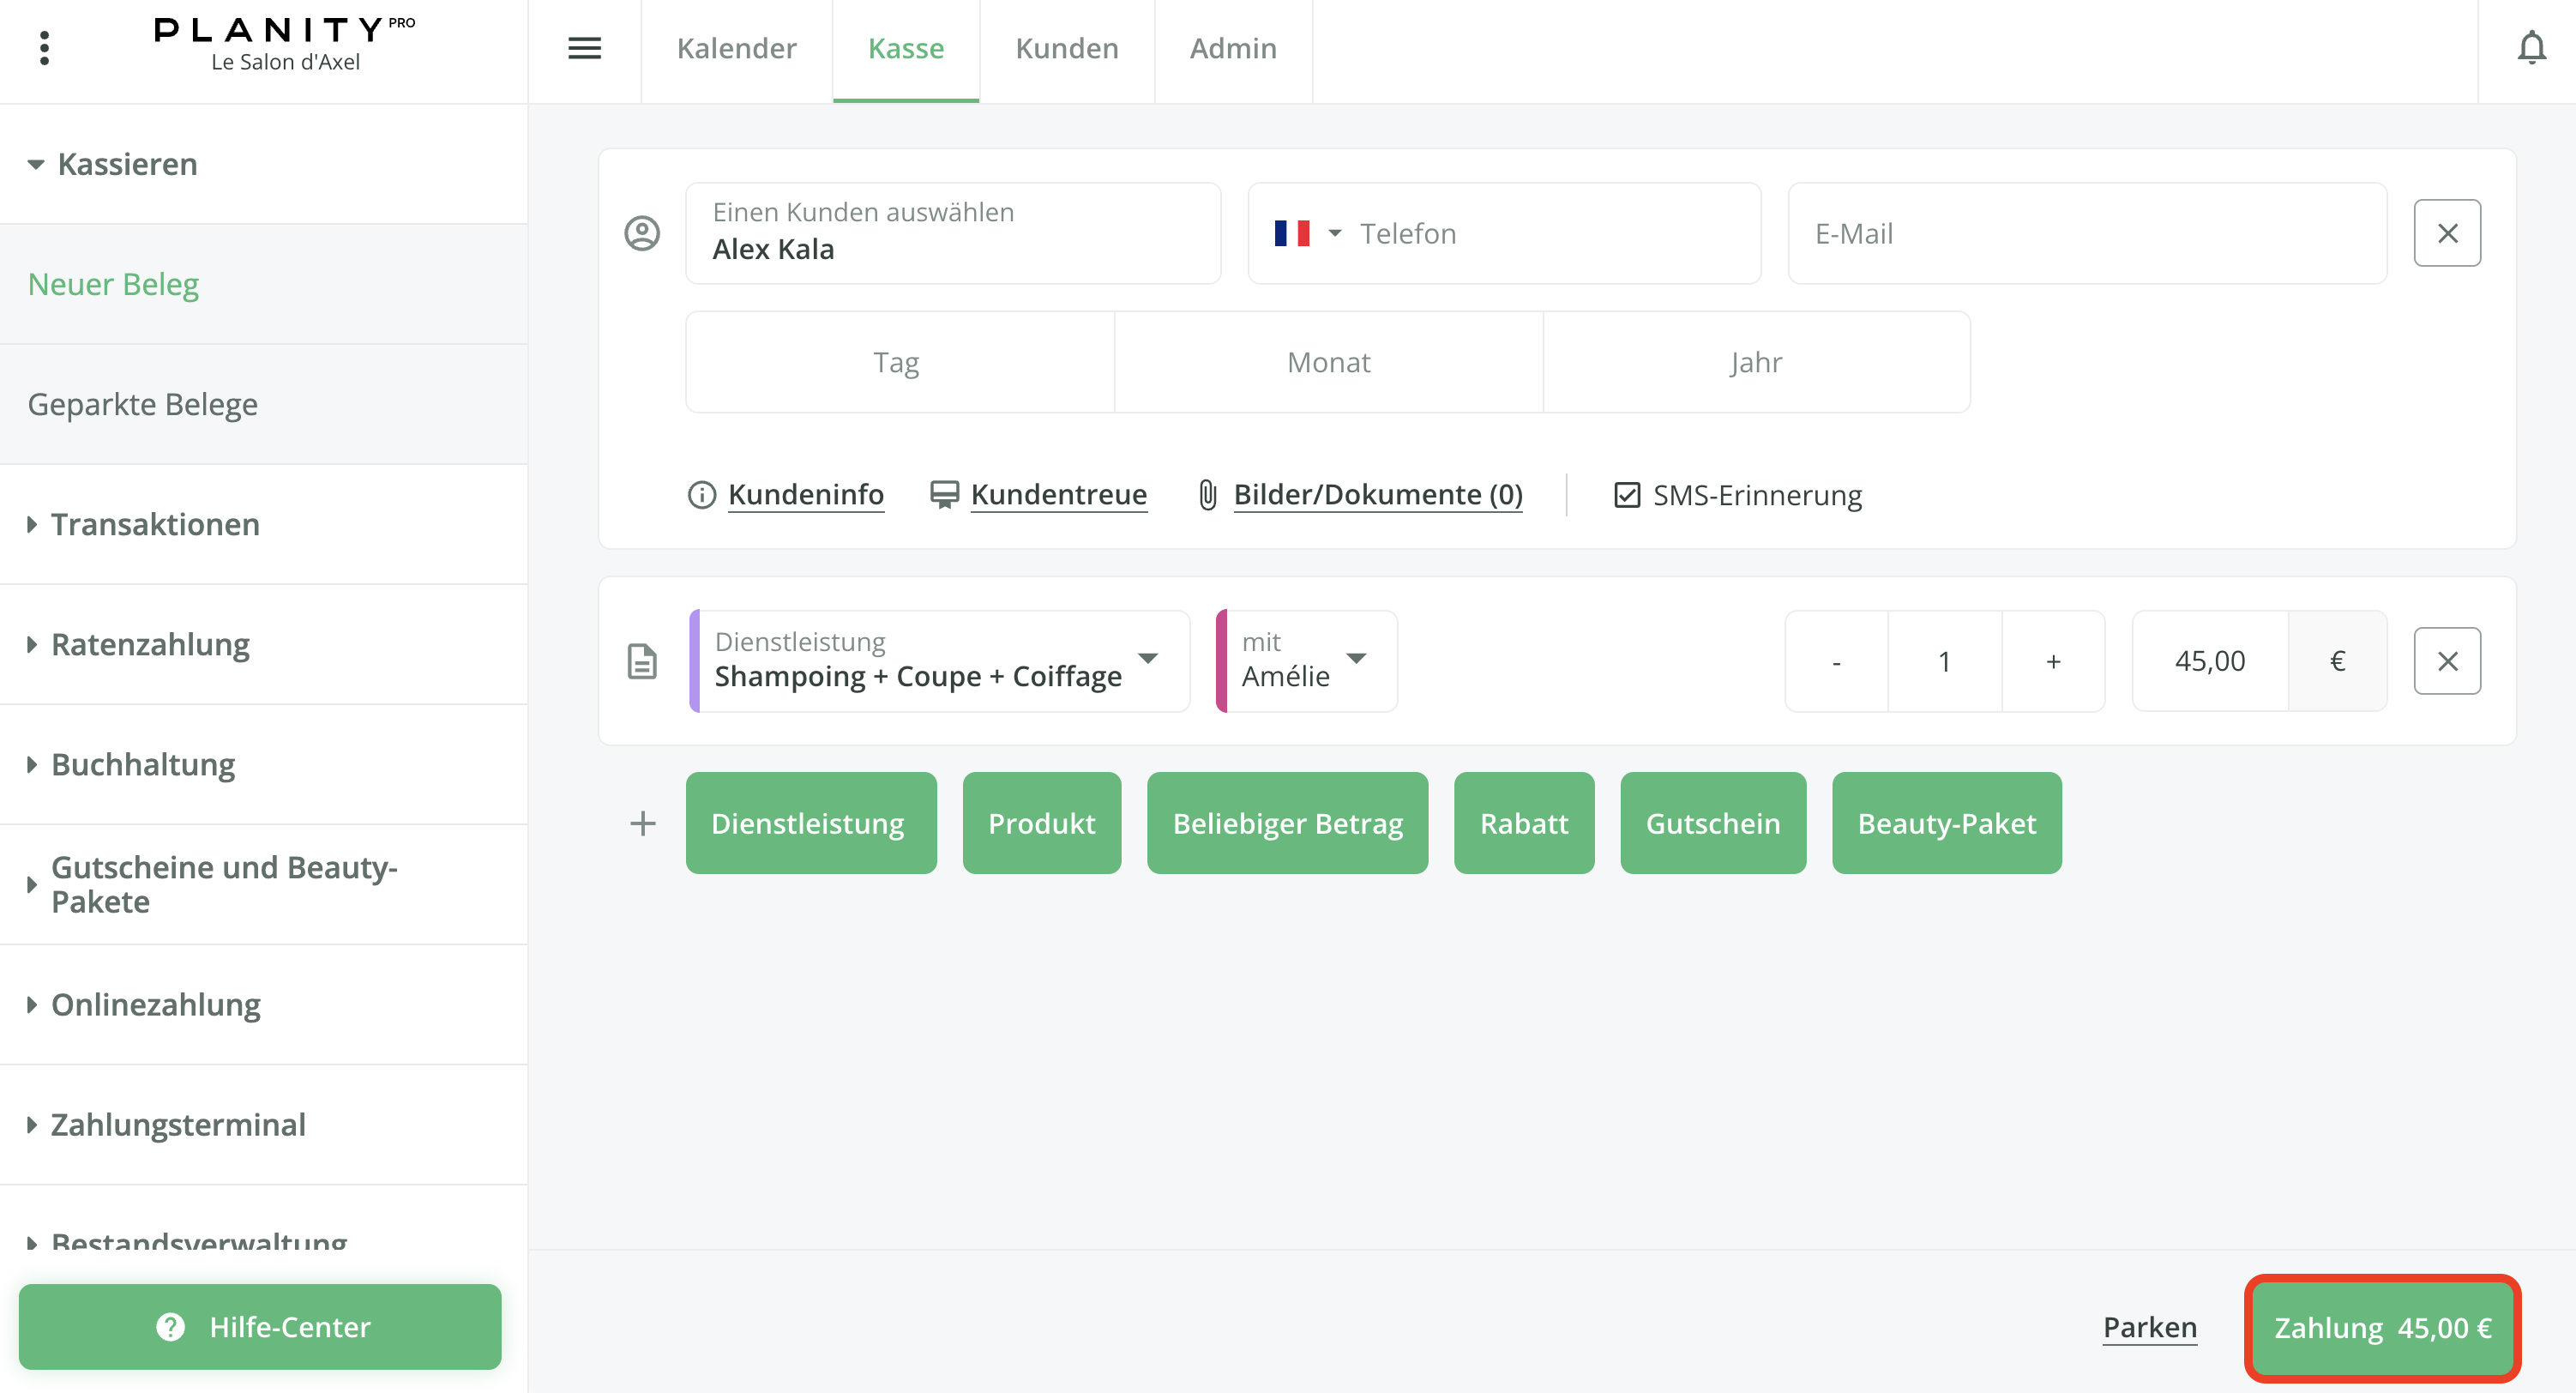2576x1393 pixels.
Task: Decrease quantity with minus stepper
Action: click(1836, 661)
